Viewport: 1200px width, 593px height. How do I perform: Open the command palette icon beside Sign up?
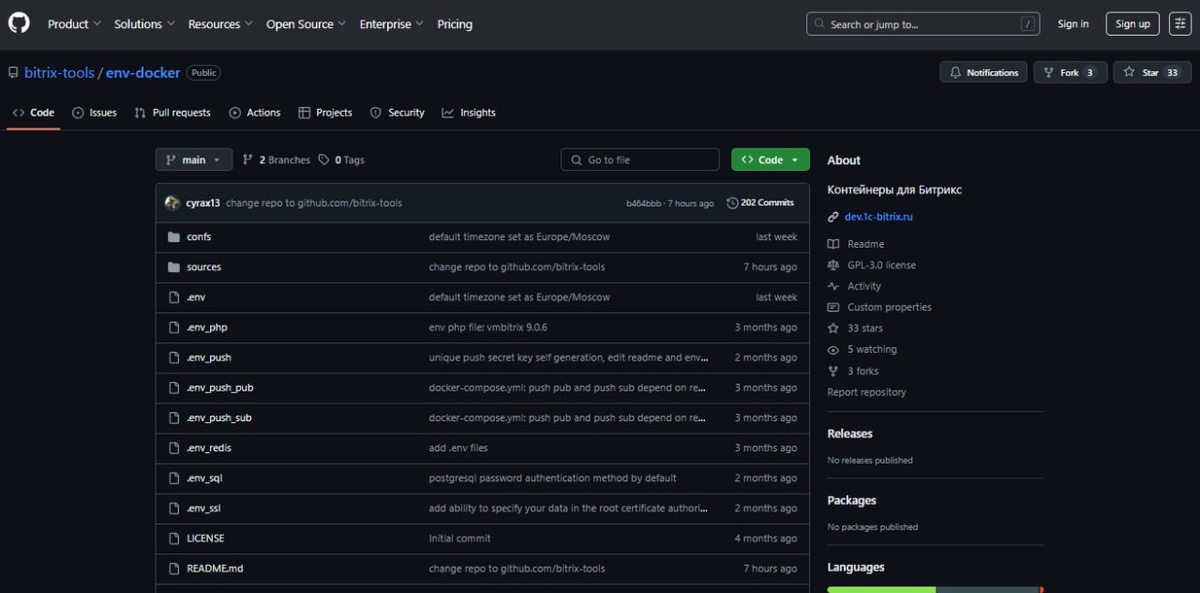(x=1179, y=24)
